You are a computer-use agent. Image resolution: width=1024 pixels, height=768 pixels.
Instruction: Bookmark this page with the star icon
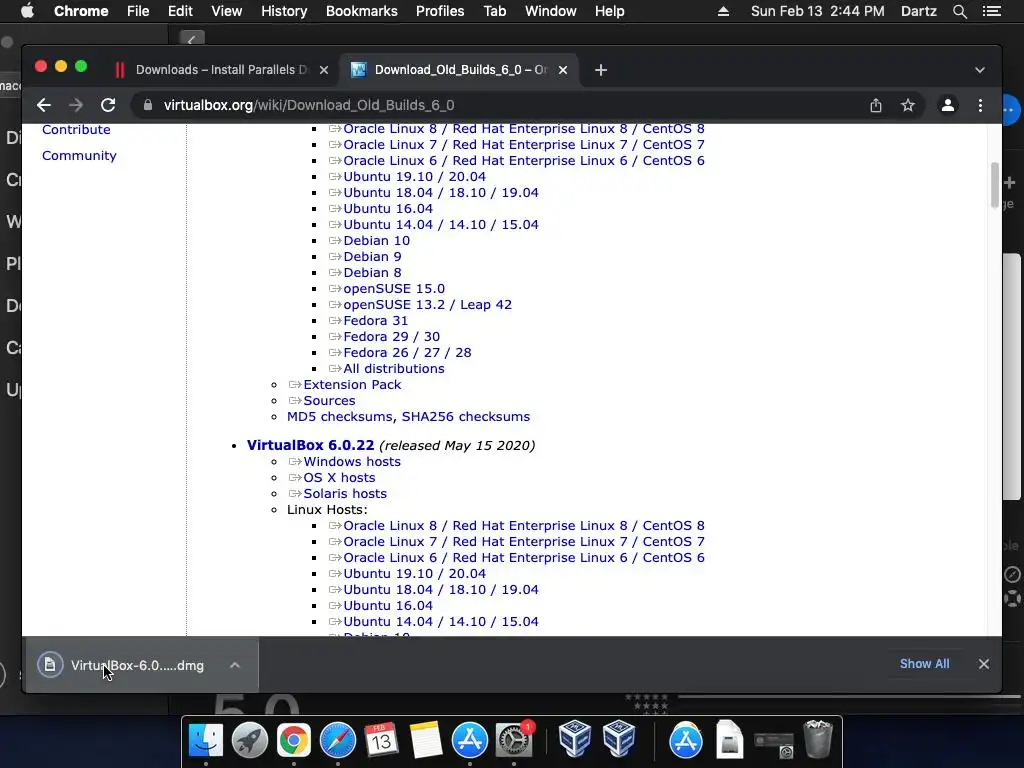click(908, 105)
